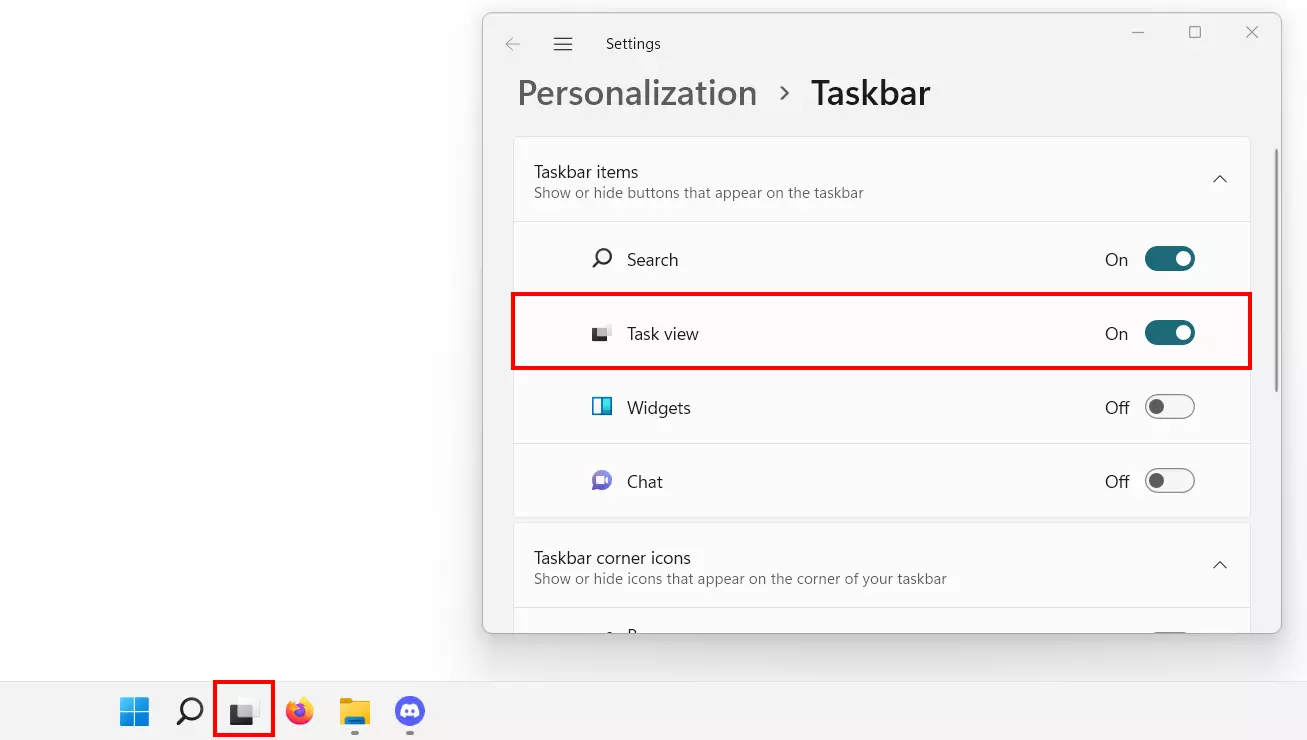
Task: Open Search from the taskbar
Action: [189, 711]
